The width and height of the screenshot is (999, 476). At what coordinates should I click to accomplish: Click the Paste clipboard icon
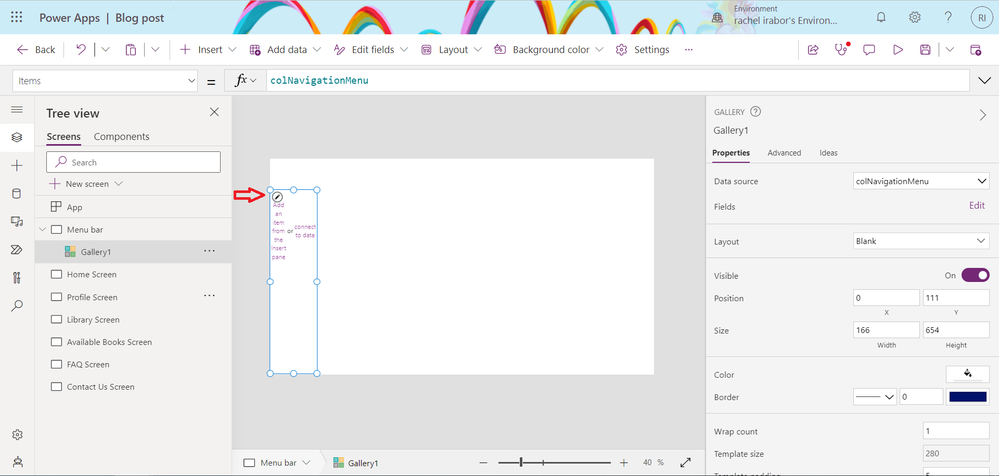pyautogui.click(x=131, y=50)
